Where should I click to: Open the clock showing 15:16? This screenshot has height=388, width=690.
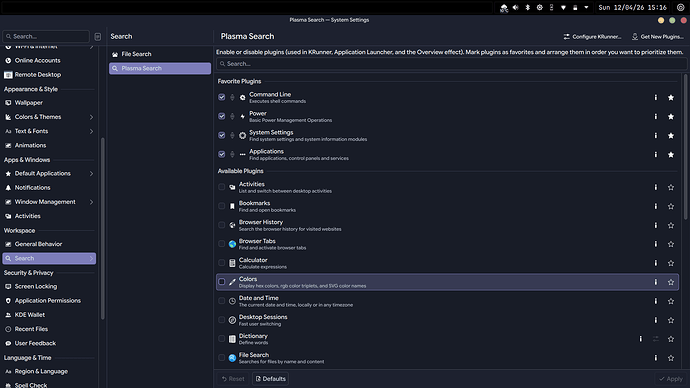coord(632,7)
